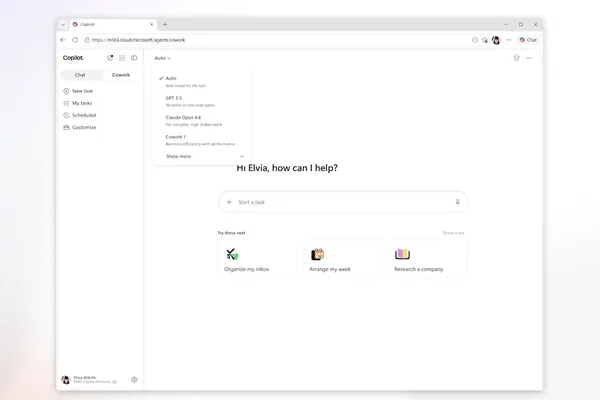Expand Show more in model list
Image resolution: width=600 pixels, height=400 pixels.
tap(204, 156)
